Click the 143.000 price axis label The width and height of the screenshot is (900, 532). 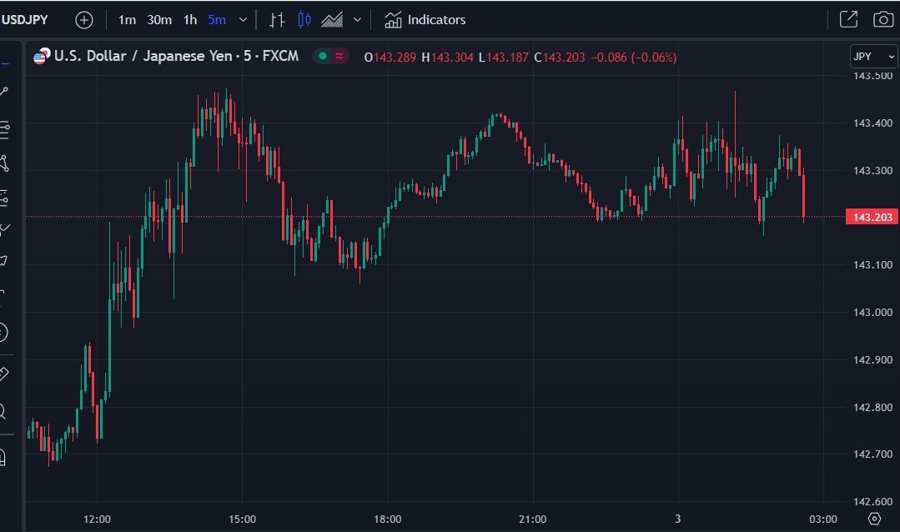(872, 312)
